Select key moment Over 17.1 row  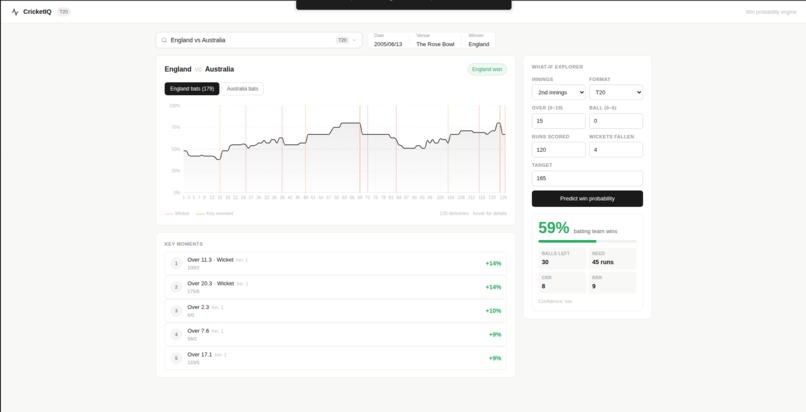pos(336,358)
